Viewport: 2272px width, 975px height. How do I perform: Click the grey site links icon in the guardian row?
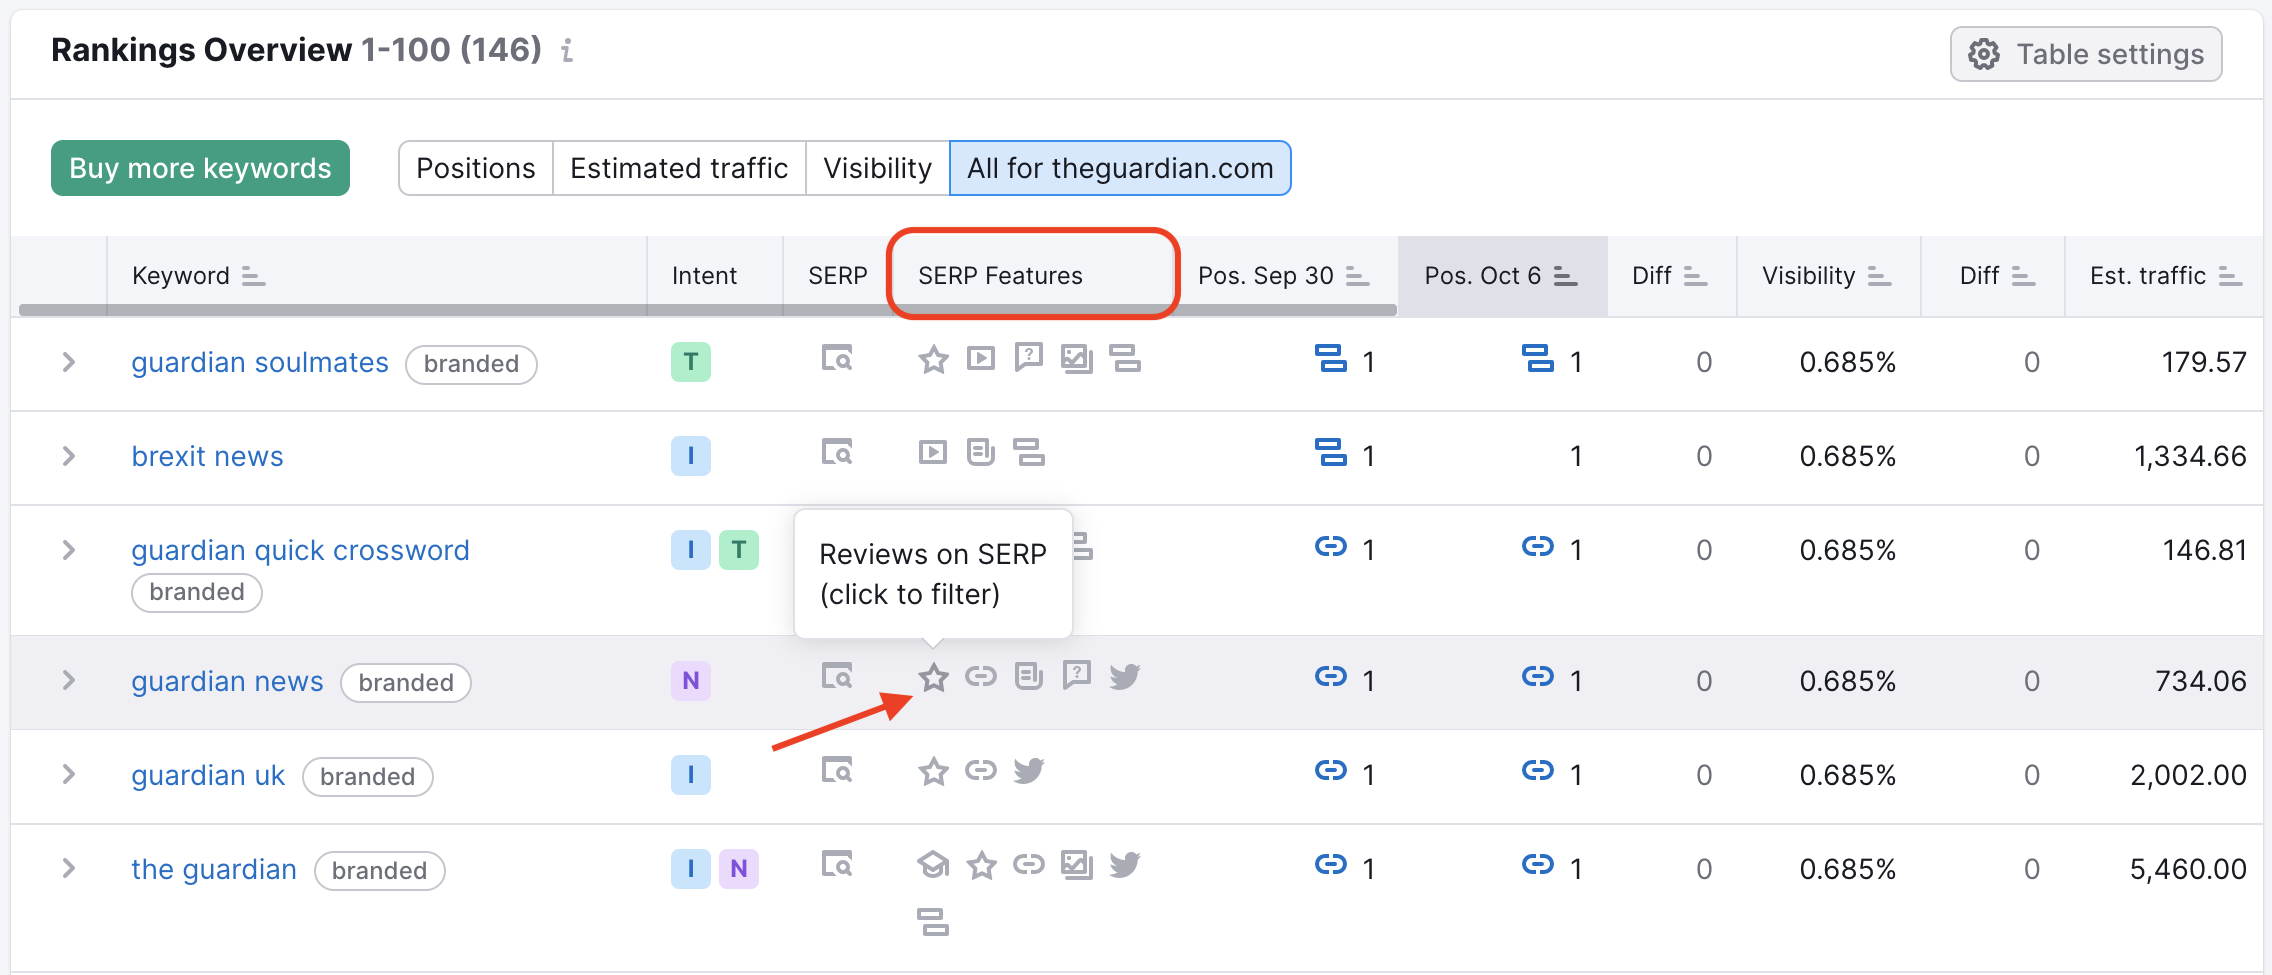tap(1029, 864)
